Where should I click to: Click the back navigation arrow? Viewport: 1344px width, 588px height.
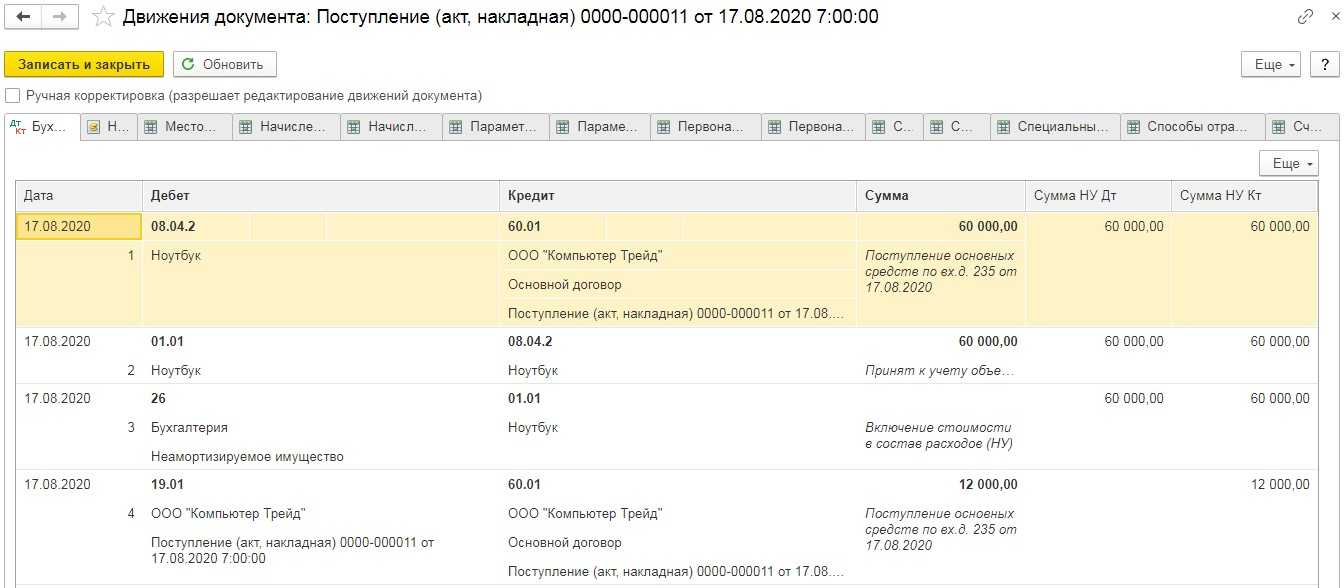pyautogui.click(x=24, y=17)
